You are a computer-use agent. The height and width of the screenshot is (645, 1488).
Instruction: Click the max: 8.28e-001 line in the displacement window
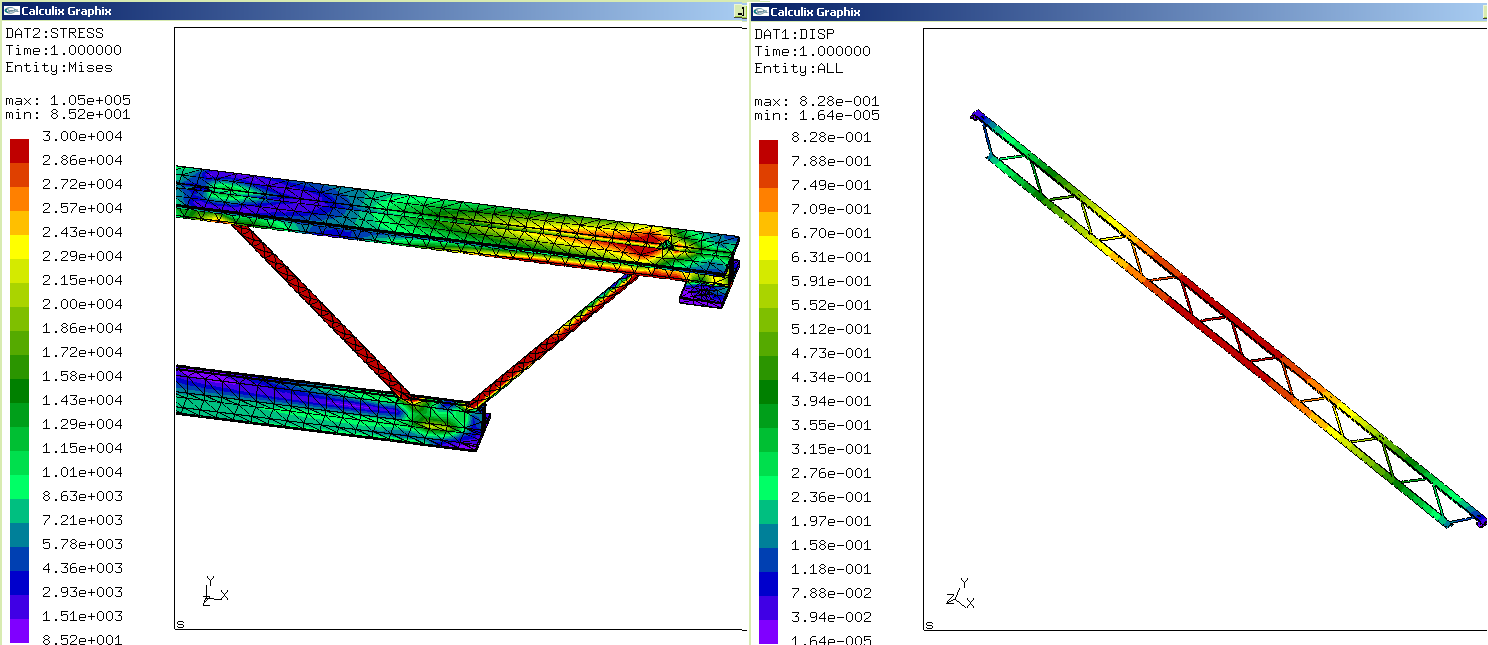[816, 101]
